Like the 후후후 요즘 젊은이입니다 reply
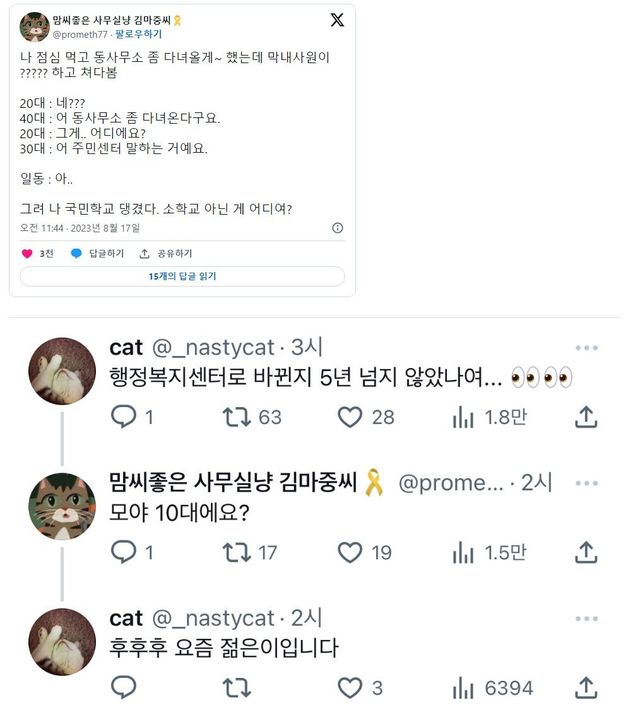Screen dimensions: 640x717 350,688
